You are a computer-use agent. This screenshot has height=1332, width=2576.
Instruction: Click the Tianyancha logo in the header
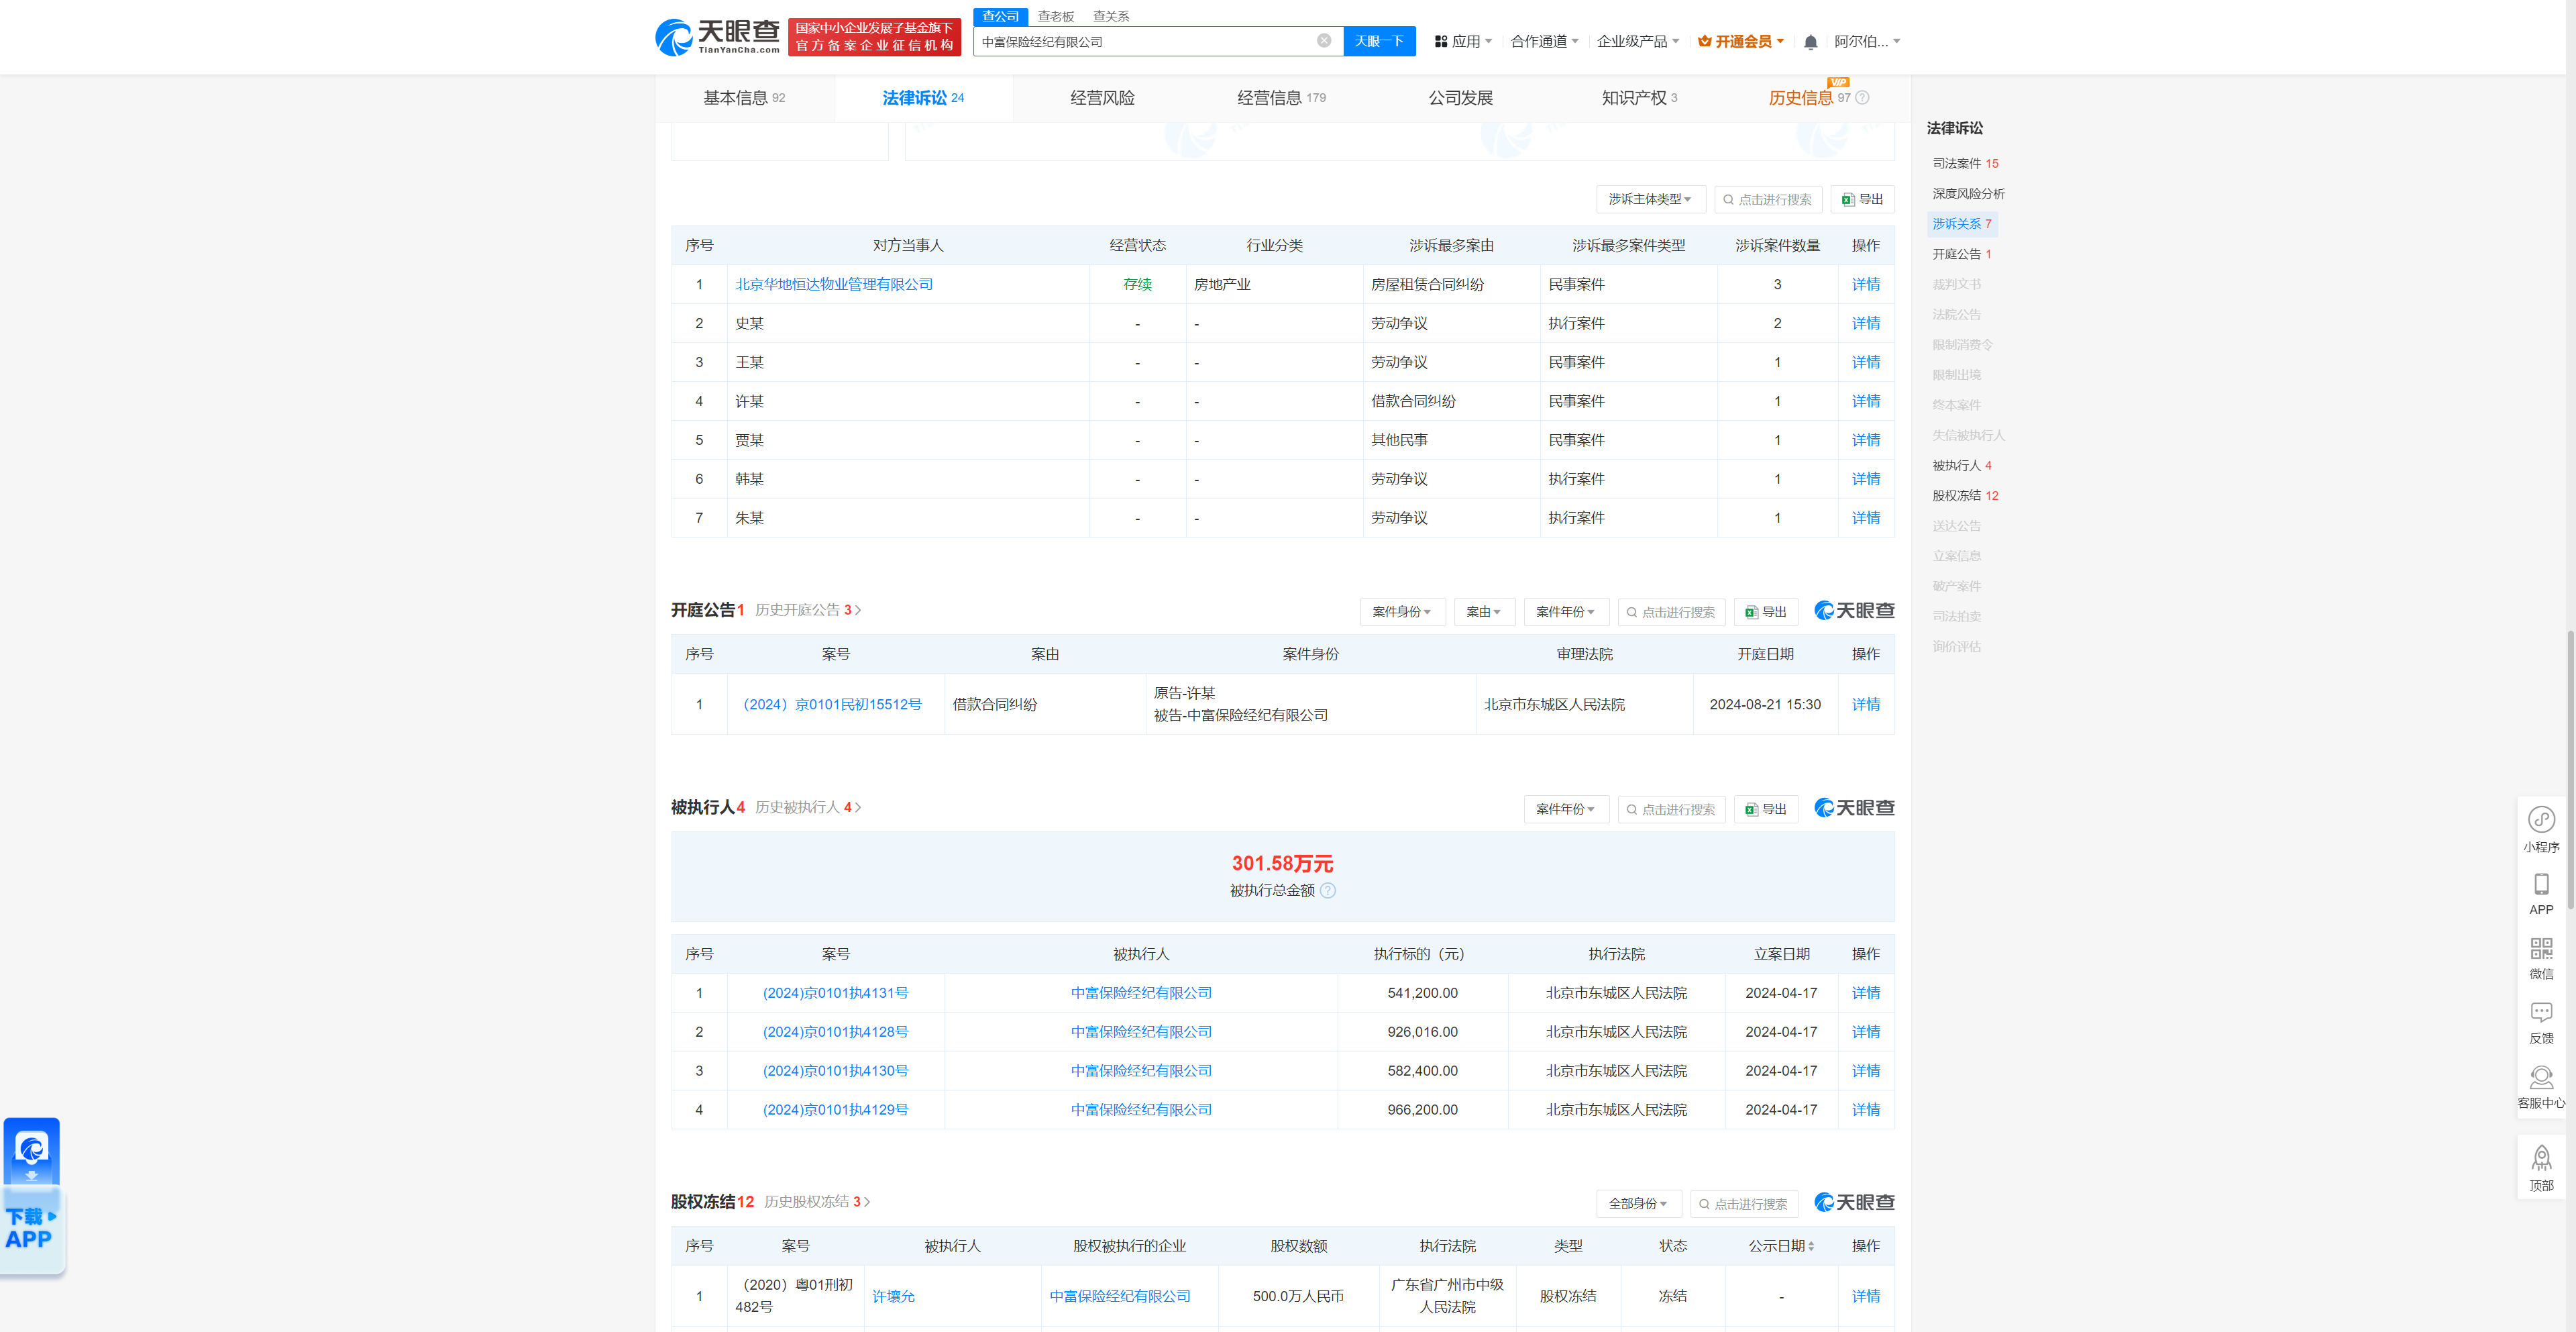click(717, 37)
